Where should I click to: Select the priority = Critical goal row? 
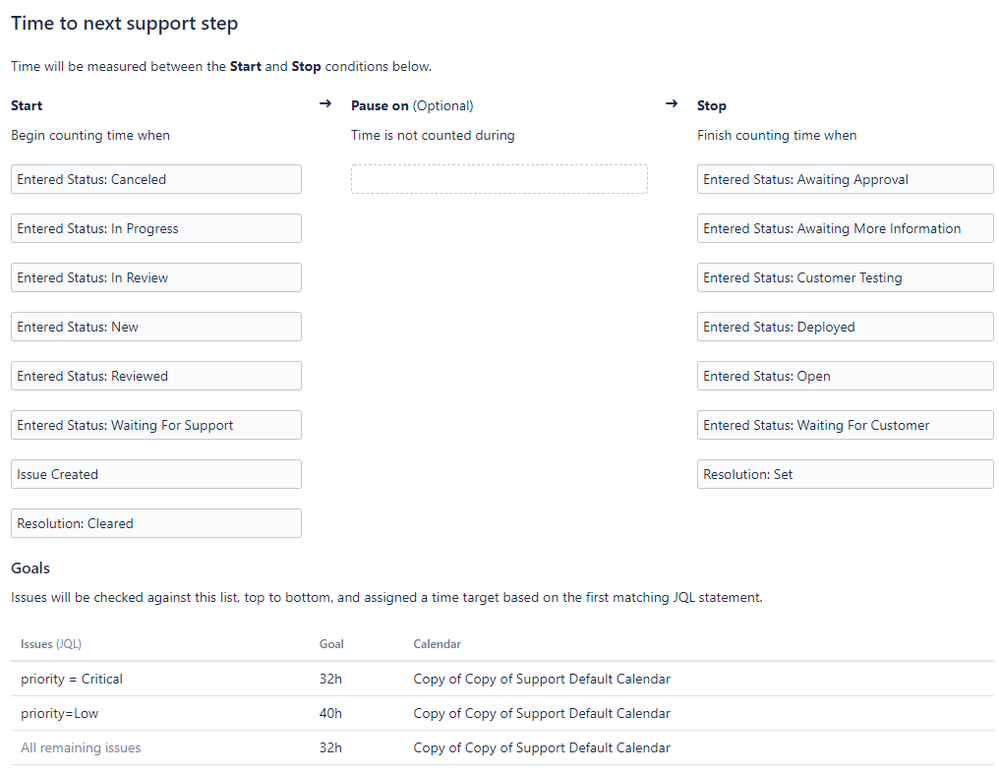(x=502, y=679)
